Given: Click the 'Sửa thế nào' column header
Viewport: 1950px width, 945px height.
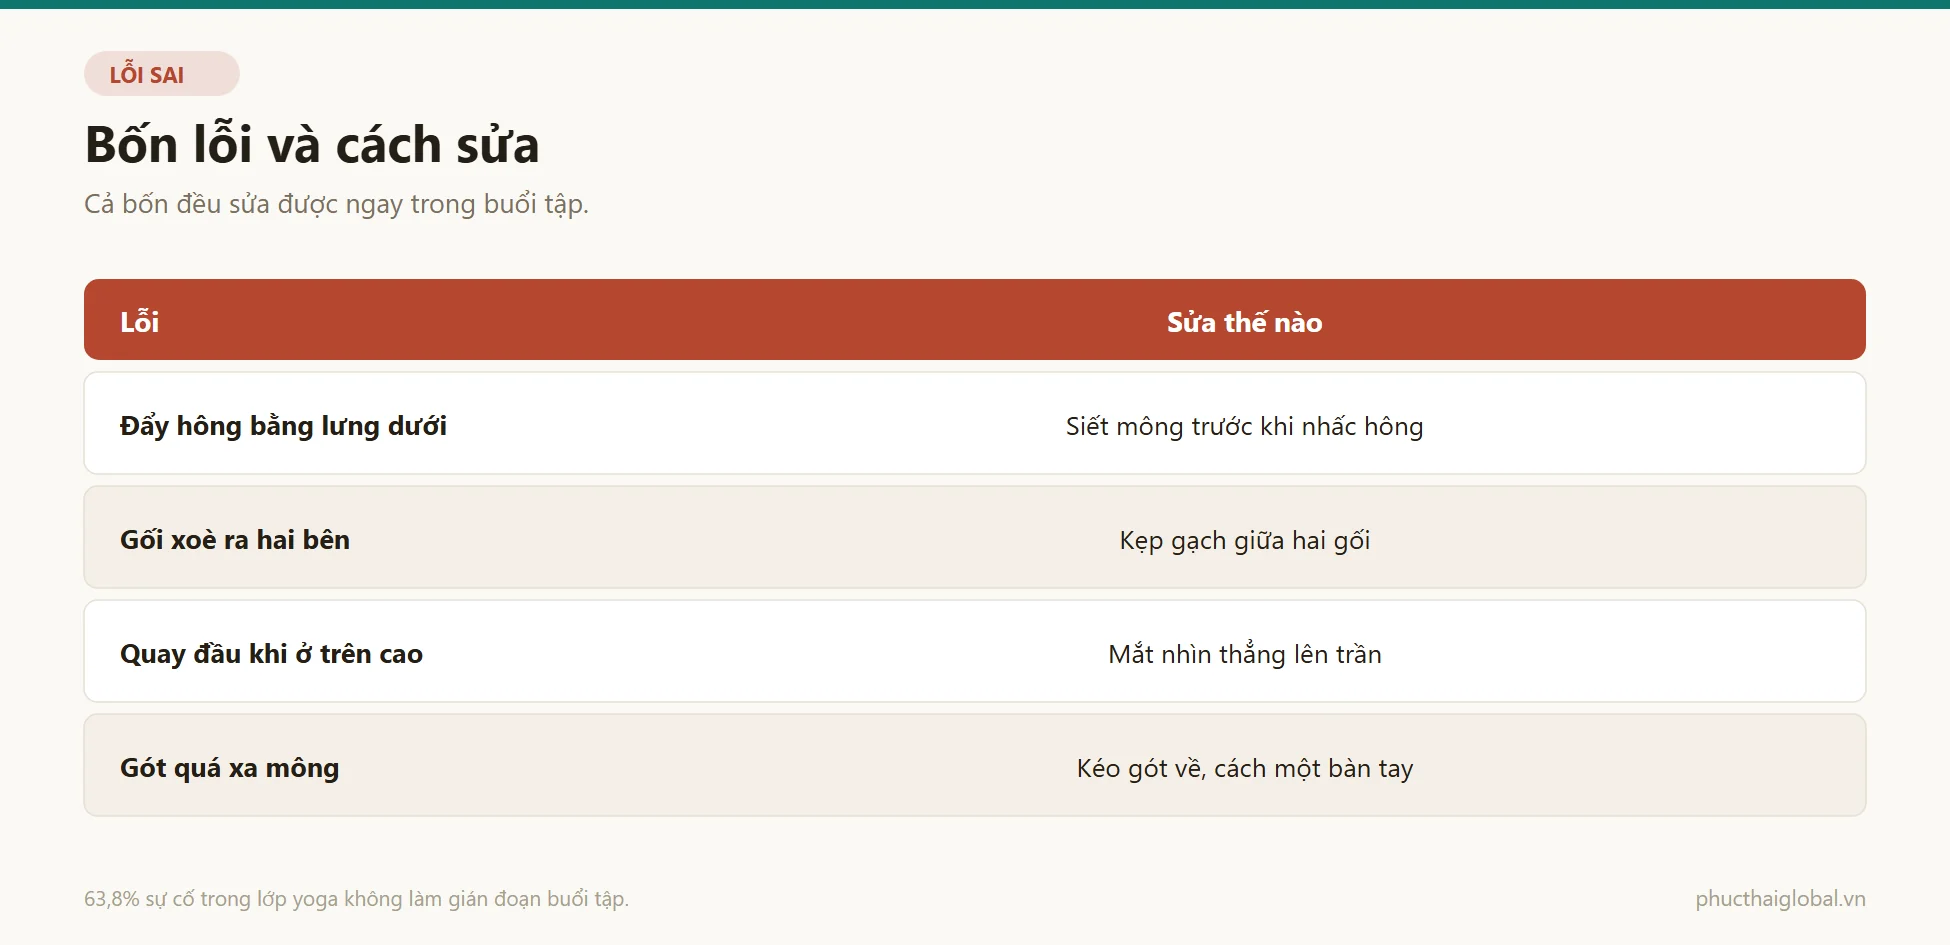Looking at the screenshot, I should click(x=1244, y=322).
